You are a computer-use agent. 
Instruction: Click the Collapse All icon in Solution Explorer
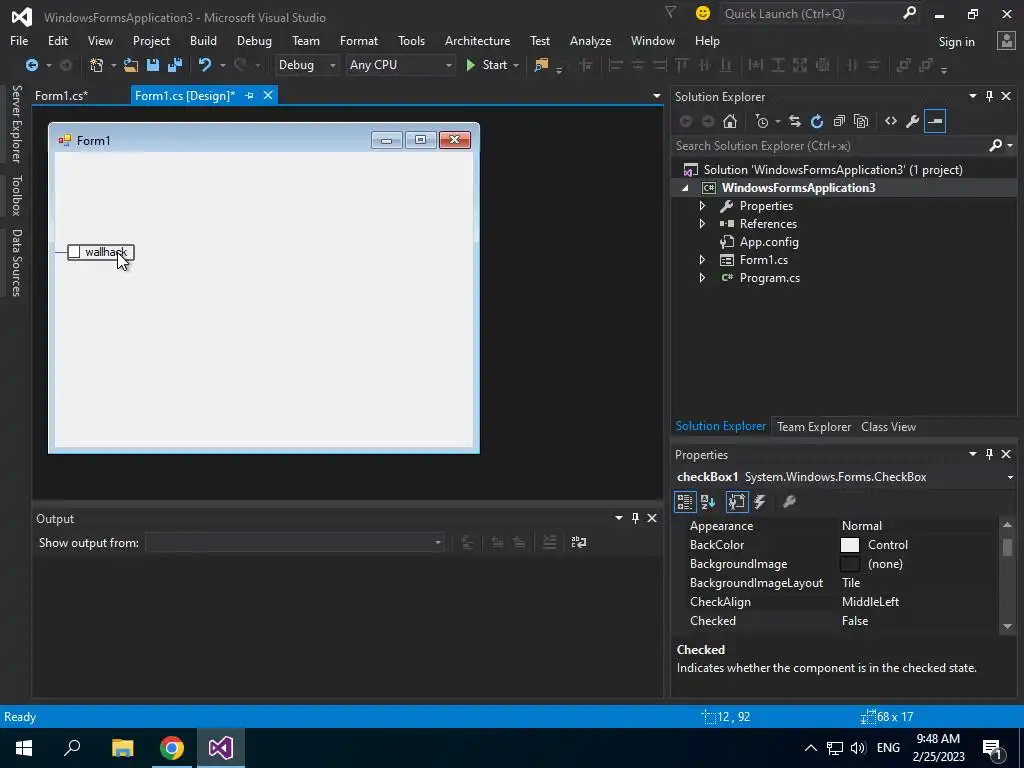[x=839, y=121]
